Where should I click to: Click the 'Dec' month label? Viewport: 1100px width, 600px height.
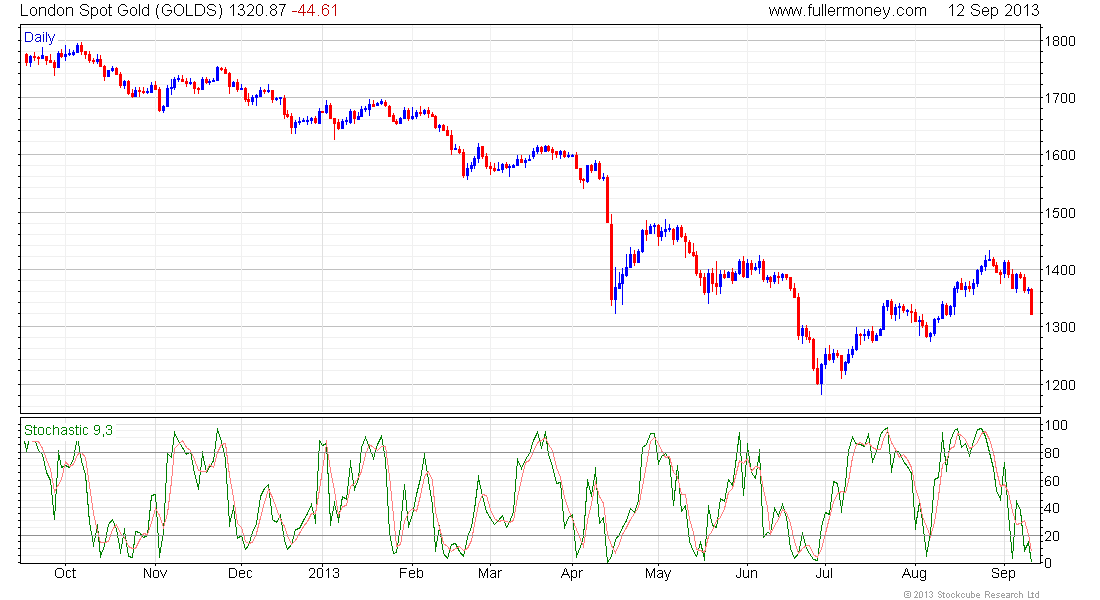[241, 573]
